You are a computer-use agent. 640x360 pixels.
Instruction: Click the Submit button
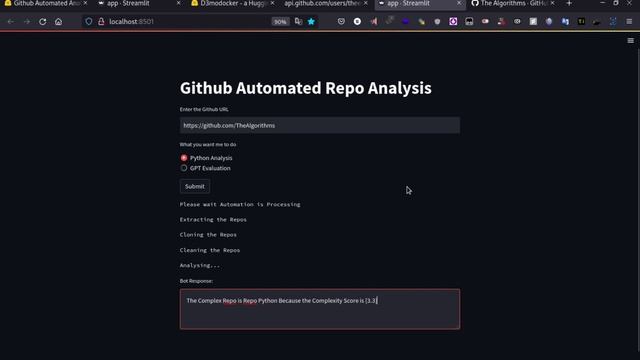tap(195, 187)
